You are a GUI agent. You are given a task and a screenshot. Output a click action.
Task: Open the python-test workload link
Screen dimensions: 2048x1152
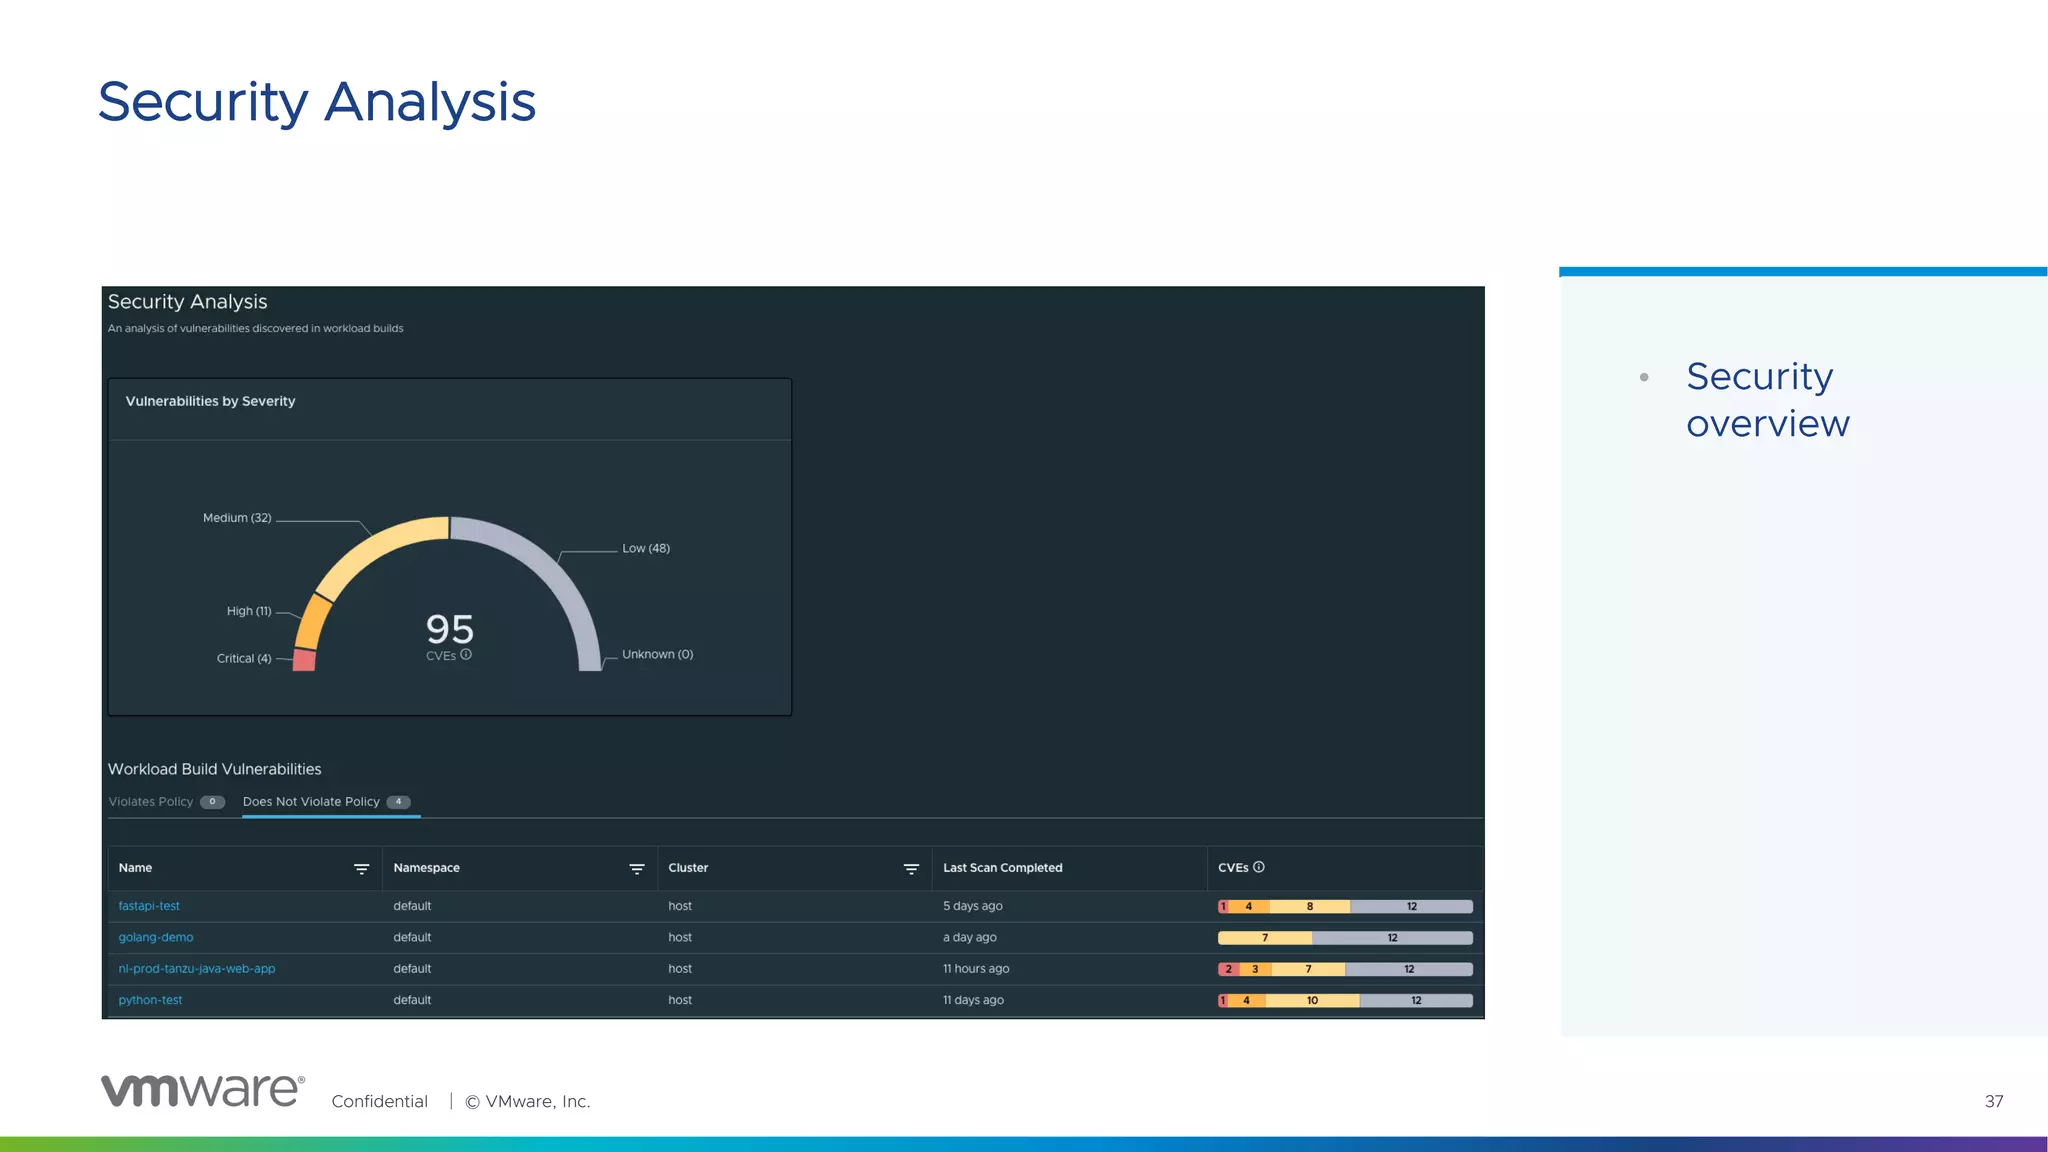[x=150, y=1000]
